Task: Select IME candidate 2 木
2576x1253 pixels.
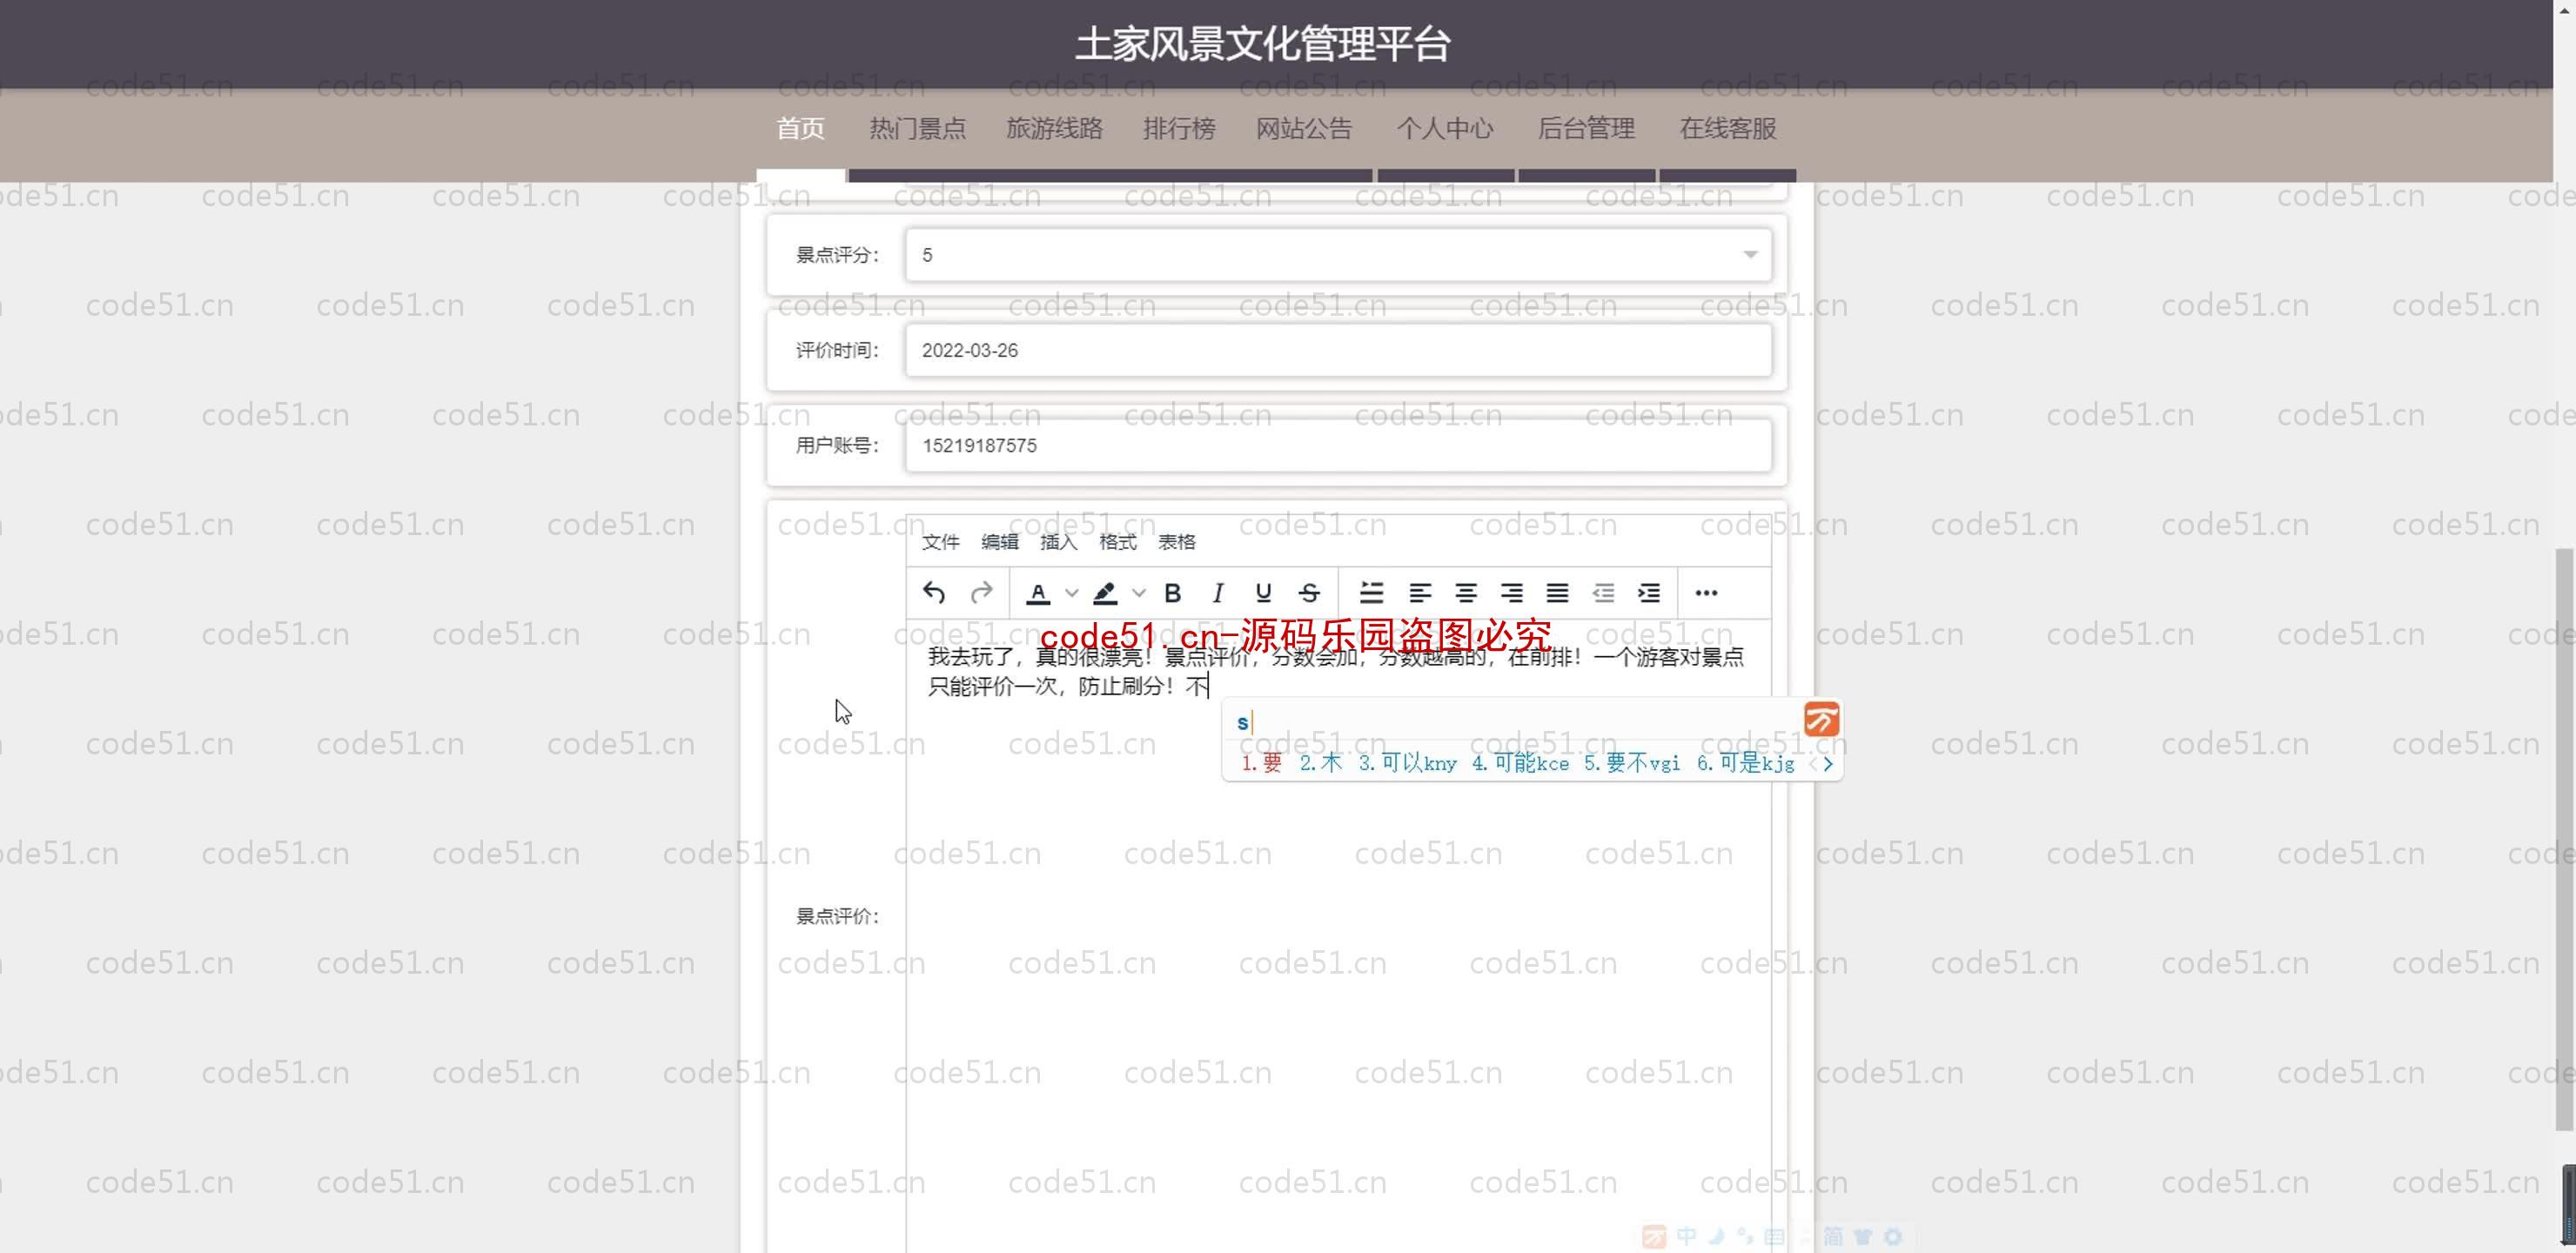Action: point(1321,763)
